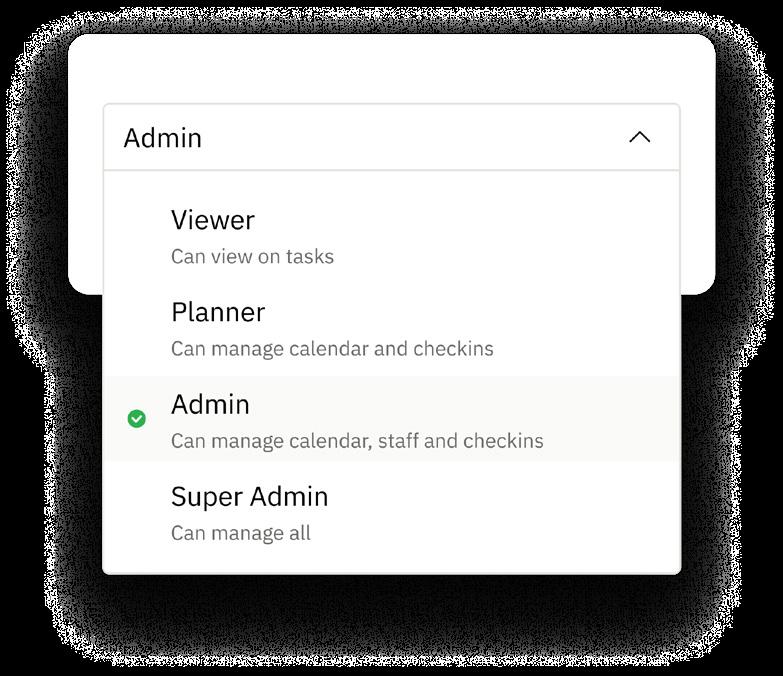Click 'Can manage calendar and checkins' text
The height and width of the screenshot is (676, 783).
pyautogui.click(x=332, y=349)
